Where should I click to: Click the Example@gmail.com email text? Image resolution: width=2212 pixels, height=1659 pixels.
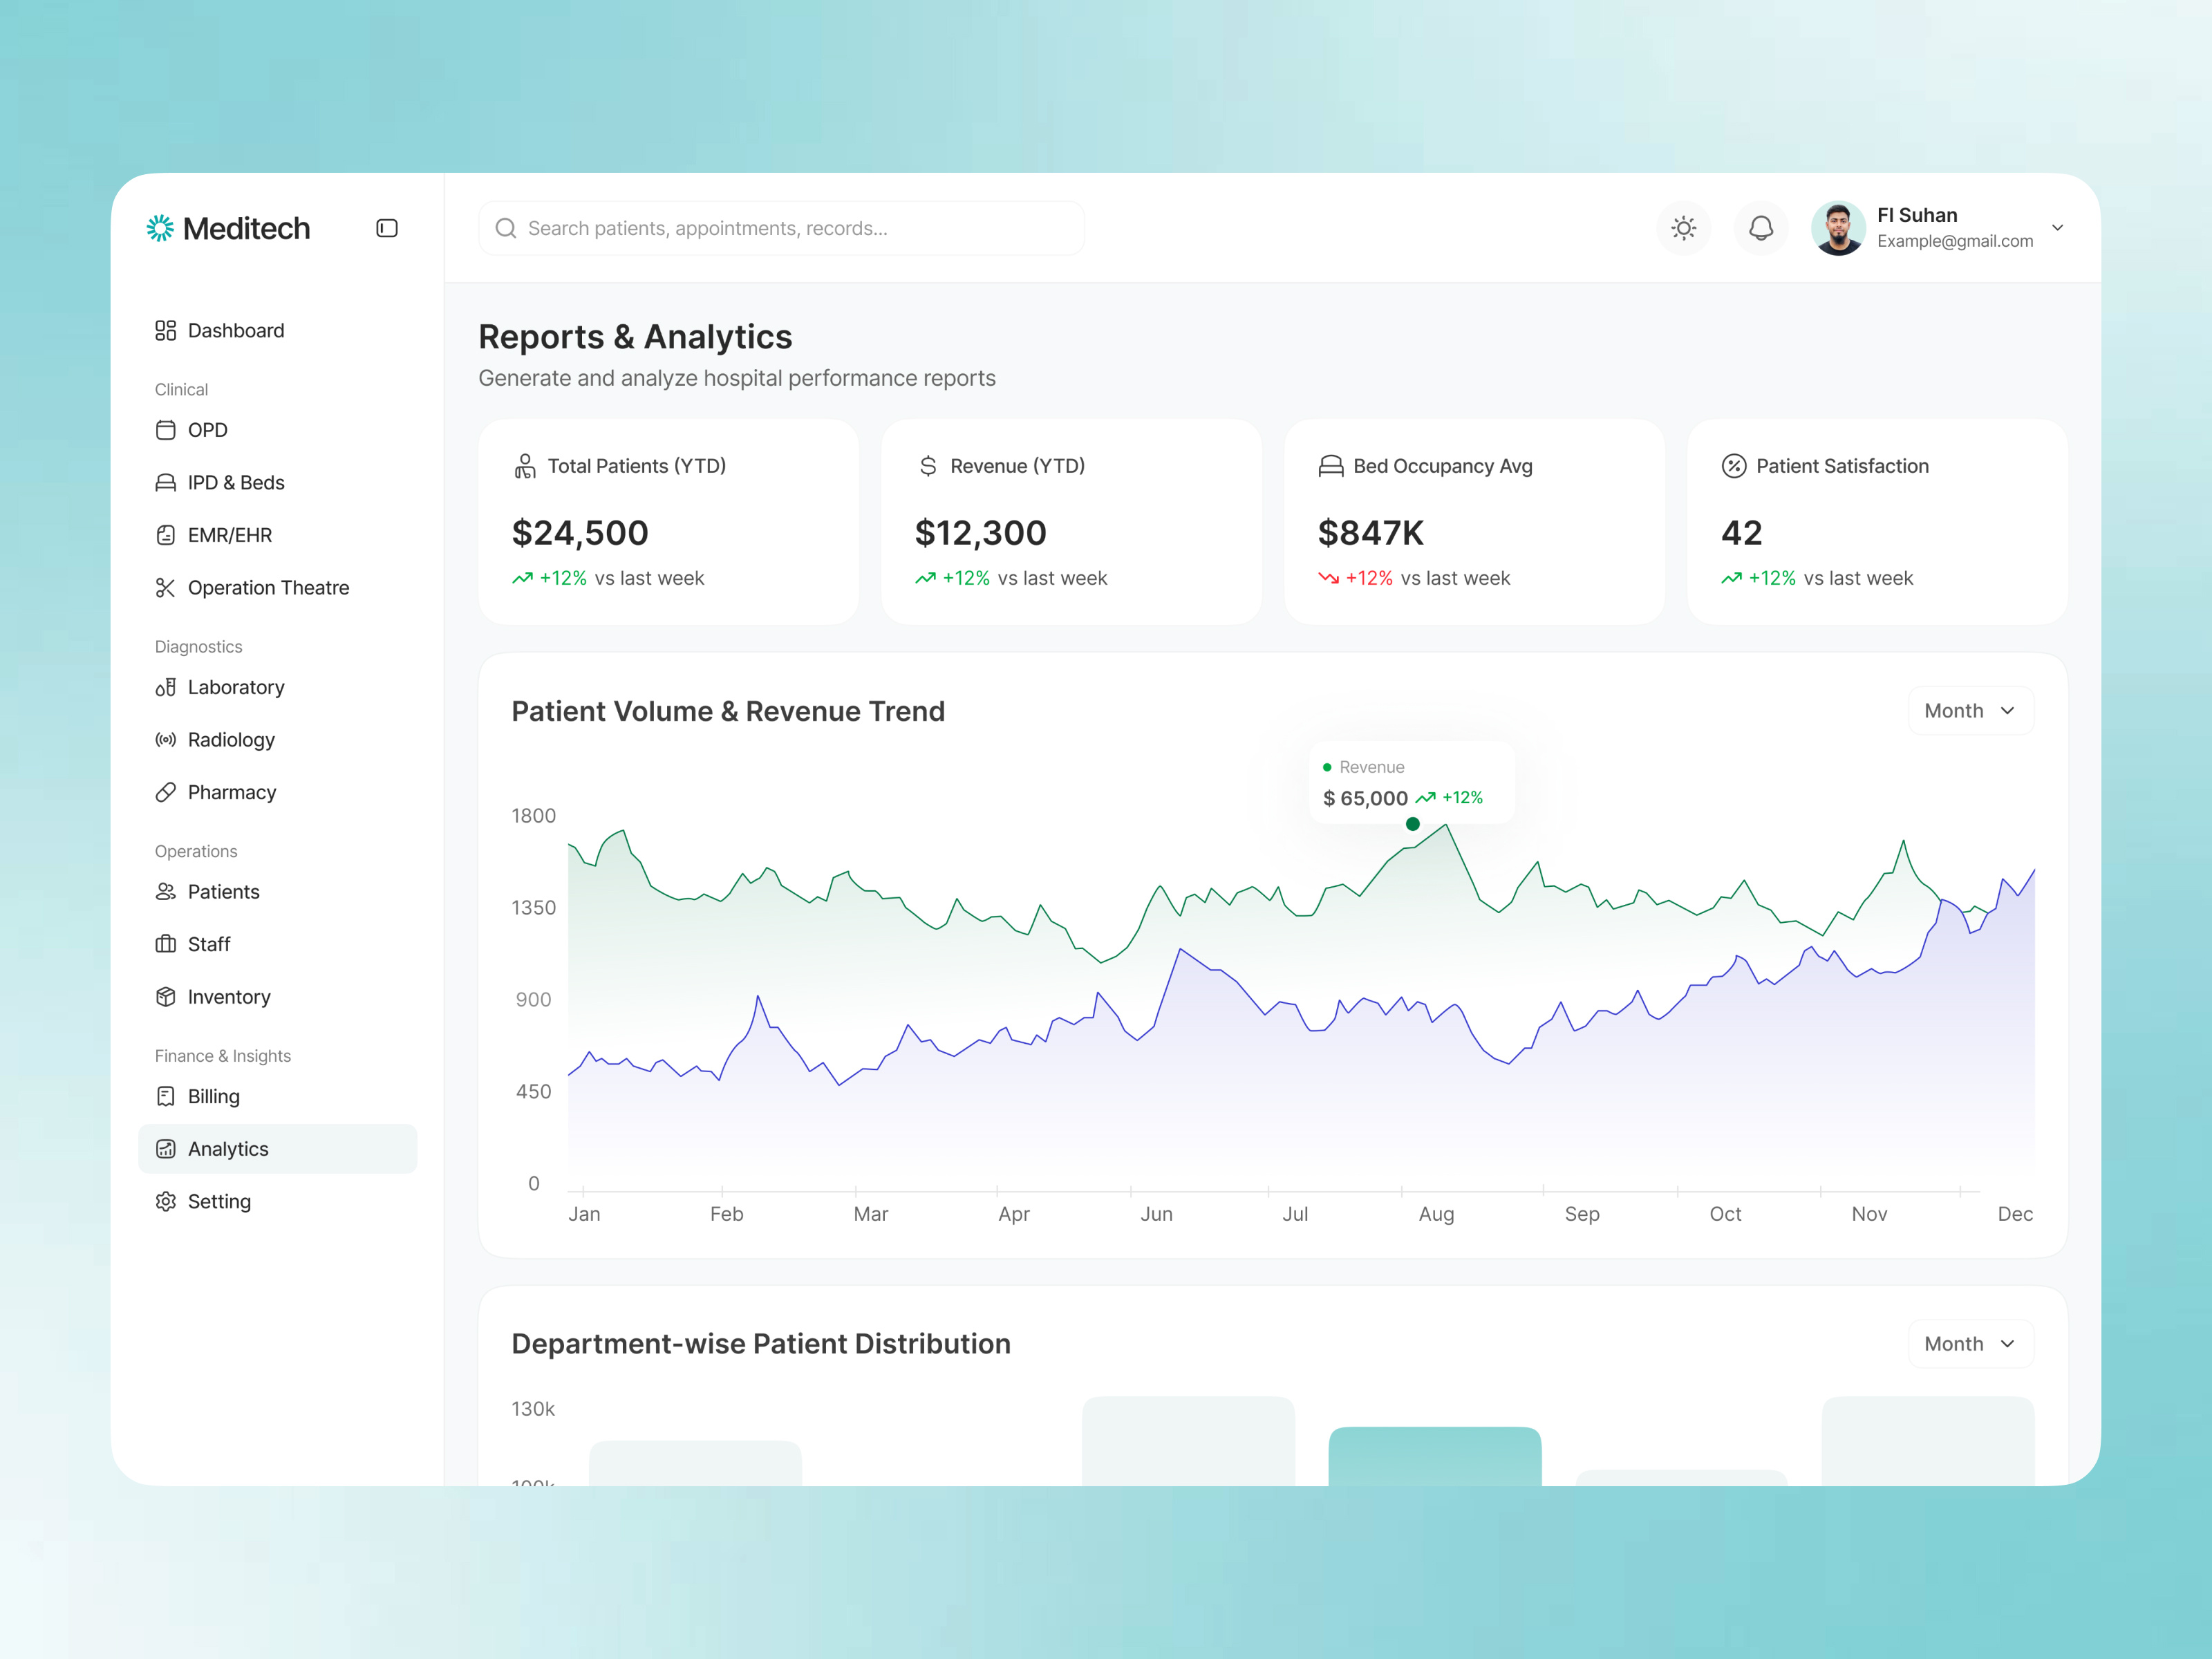[1955, 241]
